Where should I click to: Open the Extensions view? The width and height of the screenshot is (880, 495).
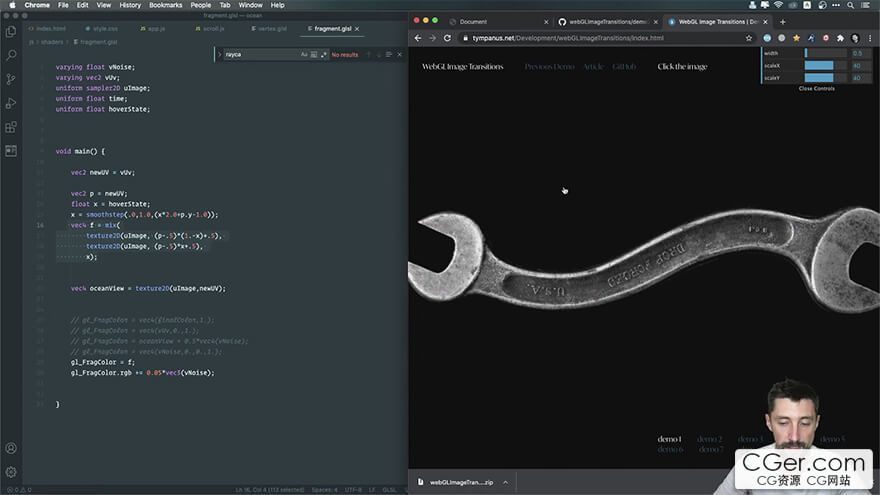click(x=11, y=127)
